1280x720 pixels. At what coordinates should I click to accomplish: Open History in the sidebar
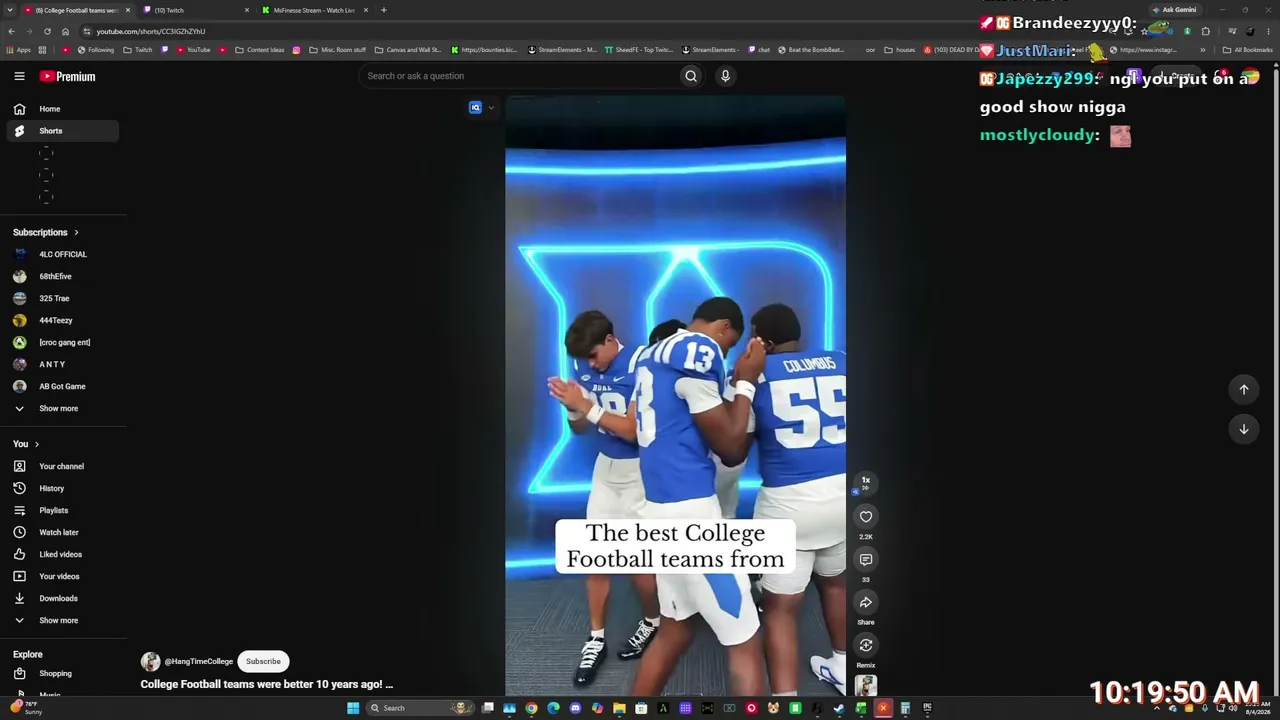point(63,488)
